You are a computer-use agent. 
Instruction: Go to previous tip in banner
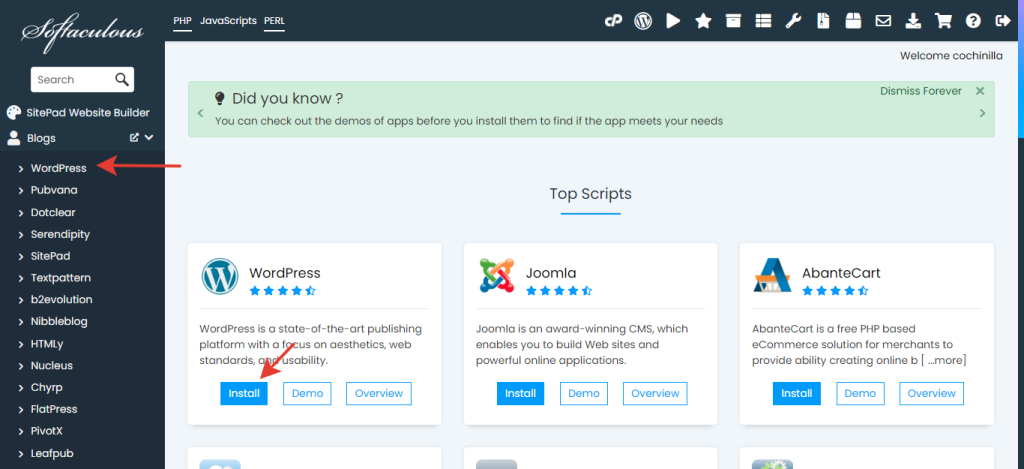click(200, 114)
